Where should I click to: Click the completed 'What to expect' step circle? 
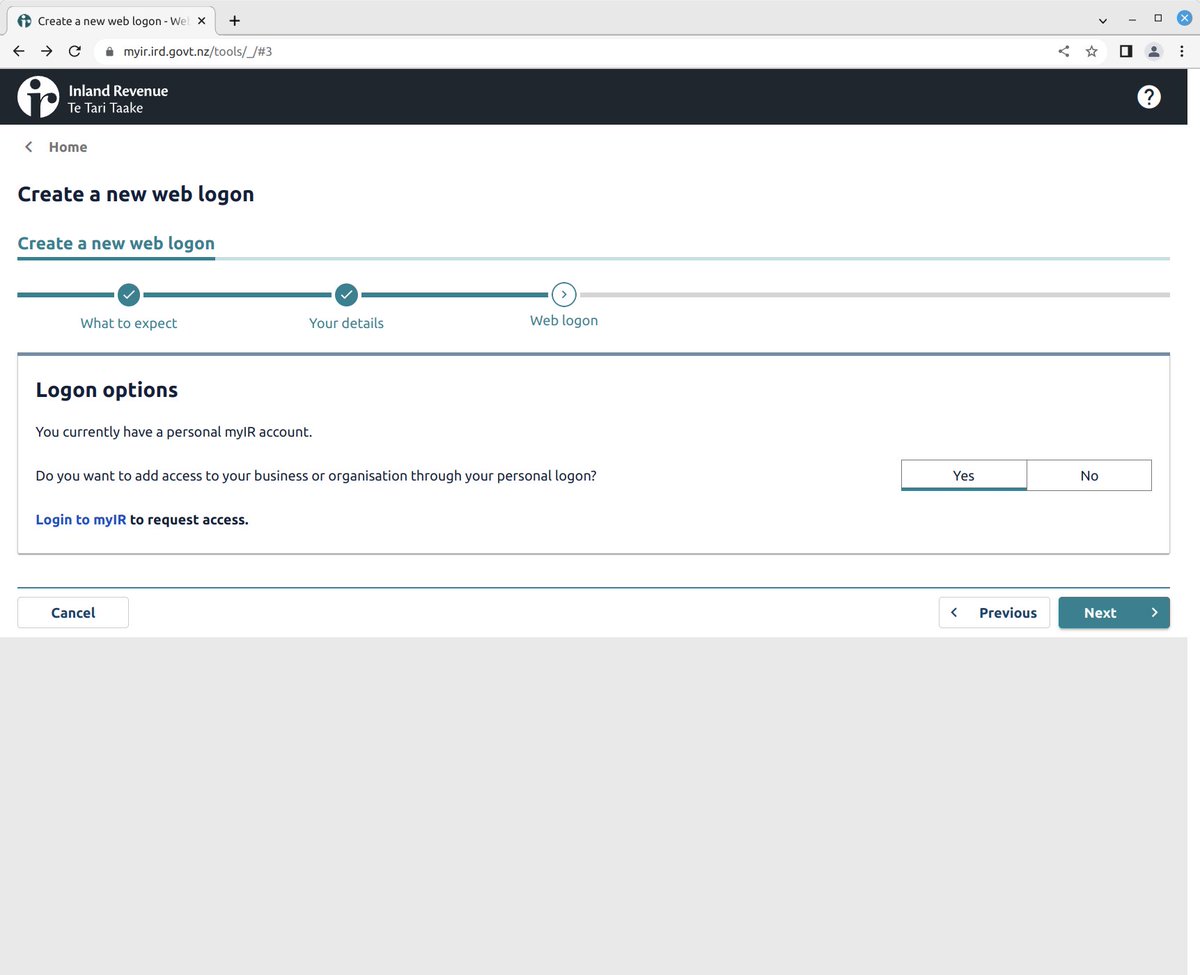(128, 295)
